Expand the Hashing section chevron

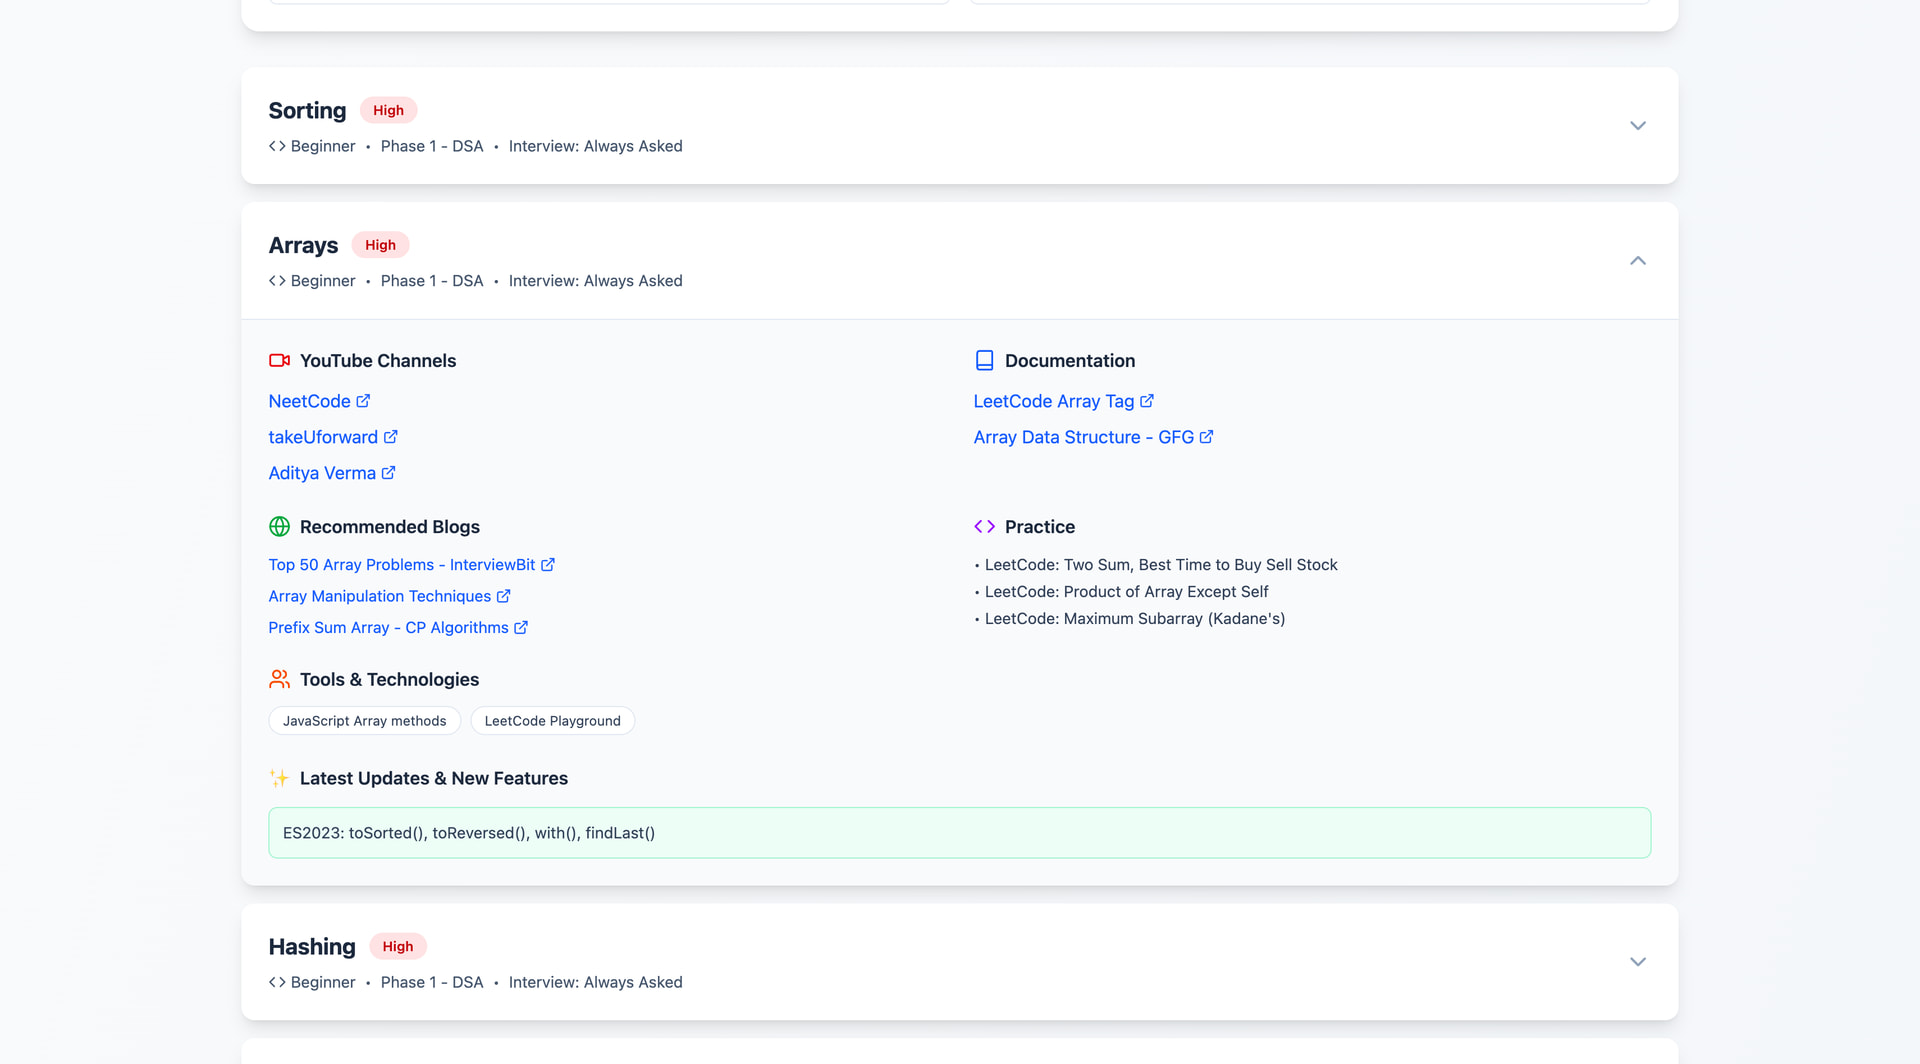tap(1637, 962)
